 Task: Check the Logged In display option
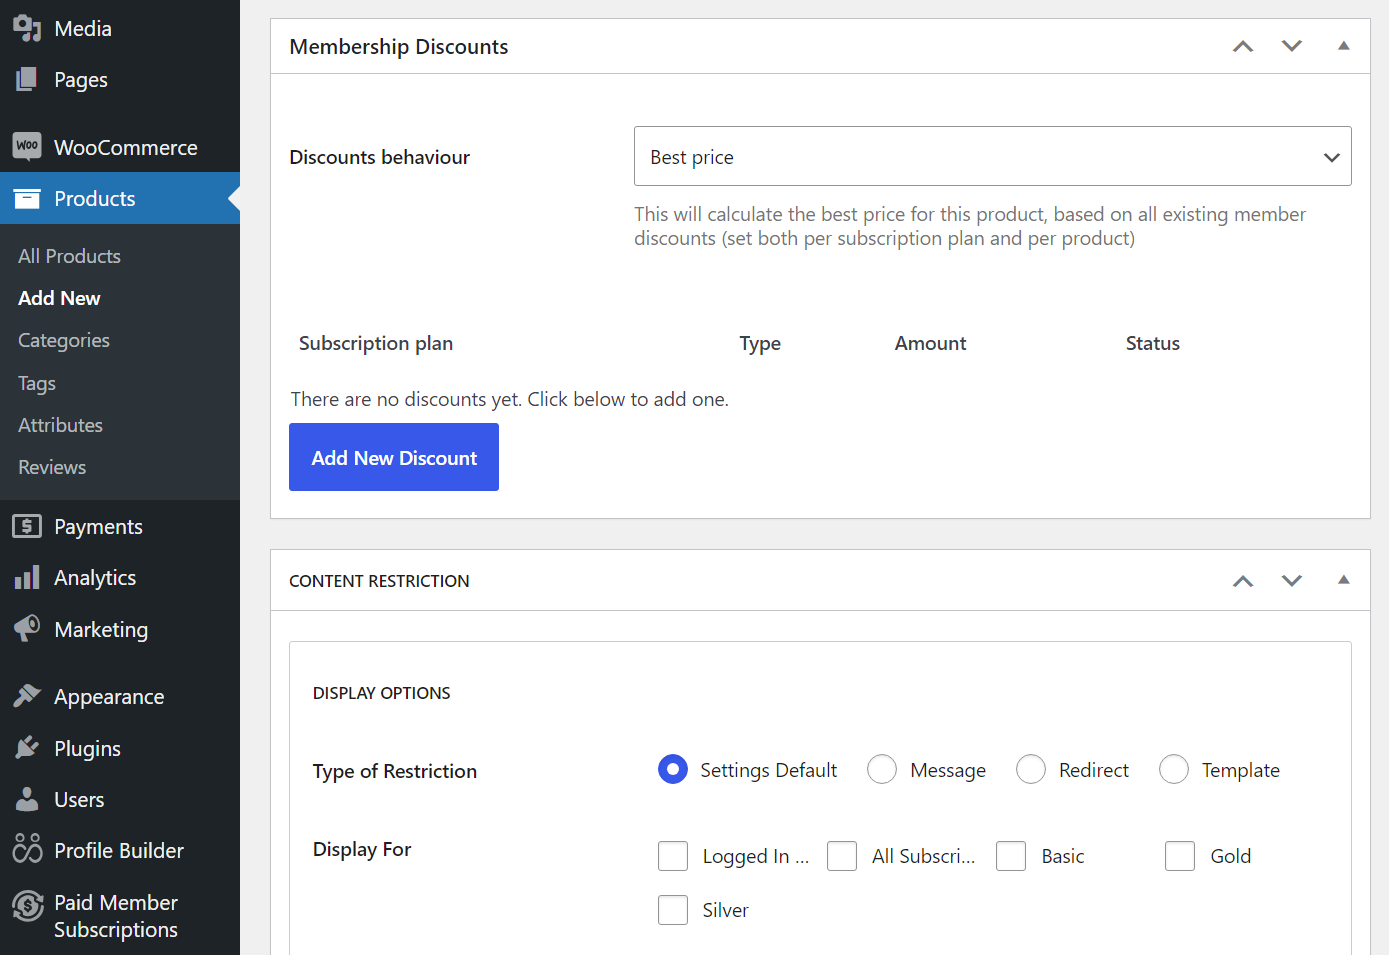click(673, 856)
